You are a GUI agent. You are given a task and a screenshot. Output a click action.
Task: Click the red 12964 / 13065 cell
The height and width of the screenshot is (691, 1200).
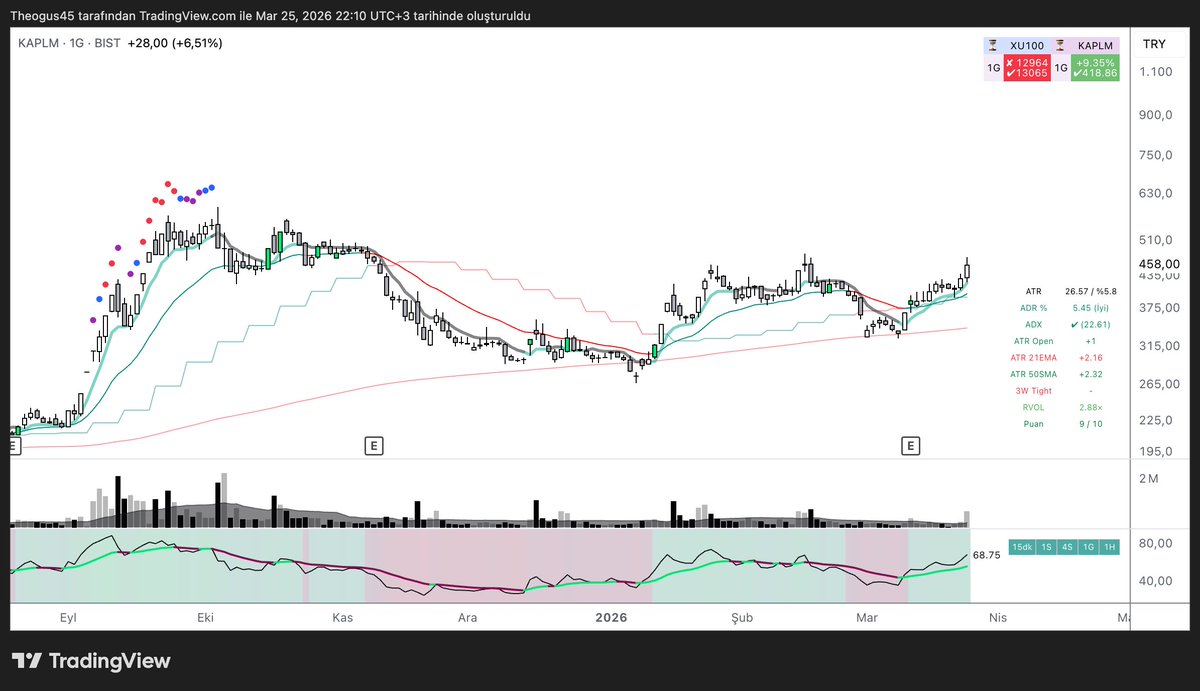(1027, 67)
